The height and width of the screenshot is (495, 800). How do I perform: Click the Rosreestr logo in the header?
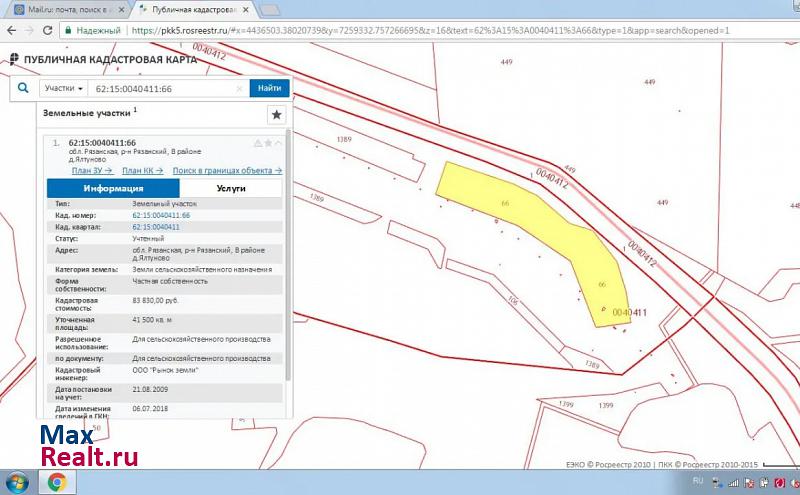pos(13,59)
